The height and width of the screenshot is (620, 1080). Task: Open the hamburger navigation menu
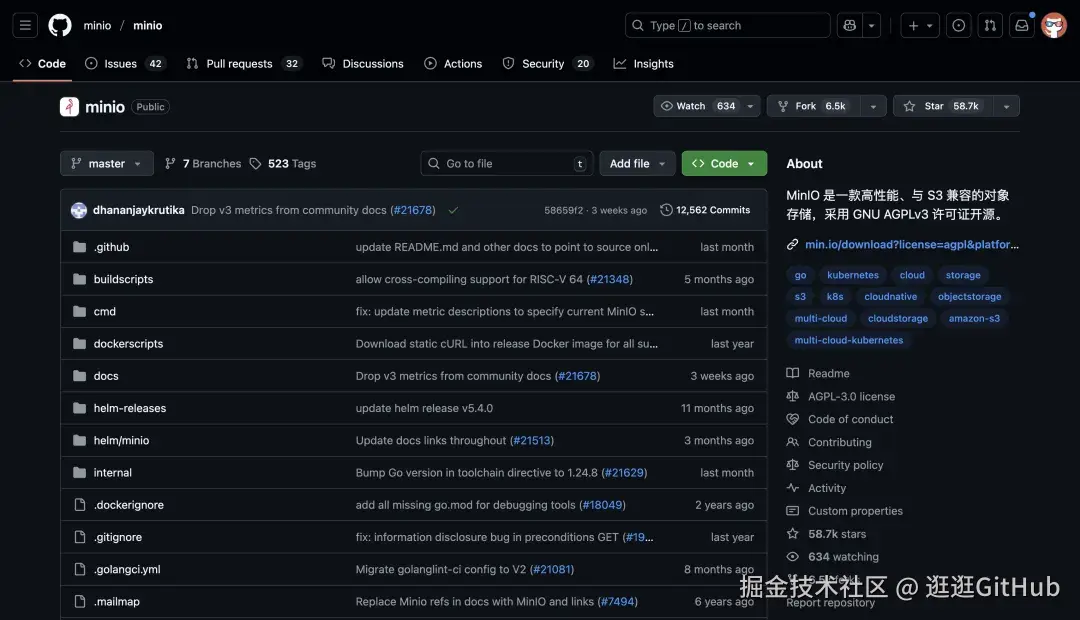(26, 26)
